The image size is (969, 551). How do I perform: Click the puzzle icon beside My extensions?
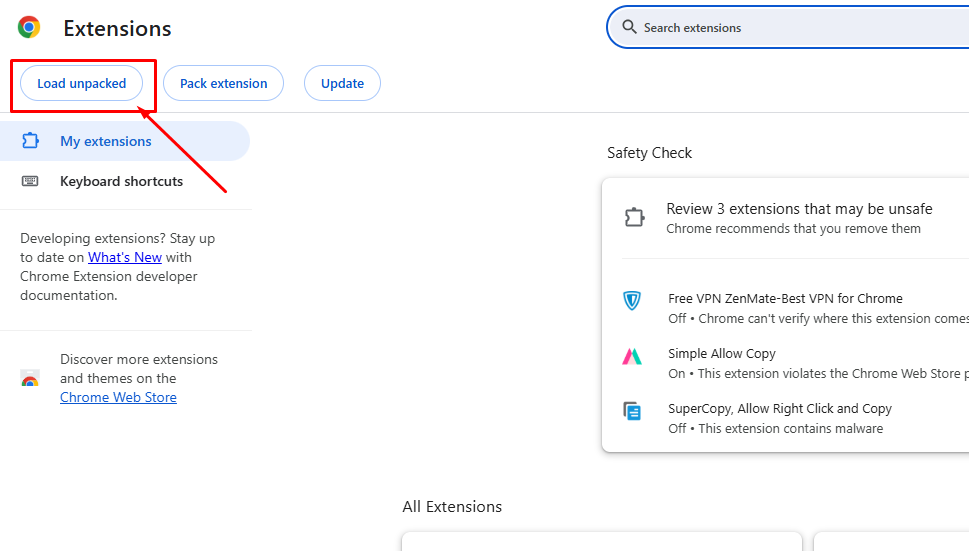tap(30, 141)
